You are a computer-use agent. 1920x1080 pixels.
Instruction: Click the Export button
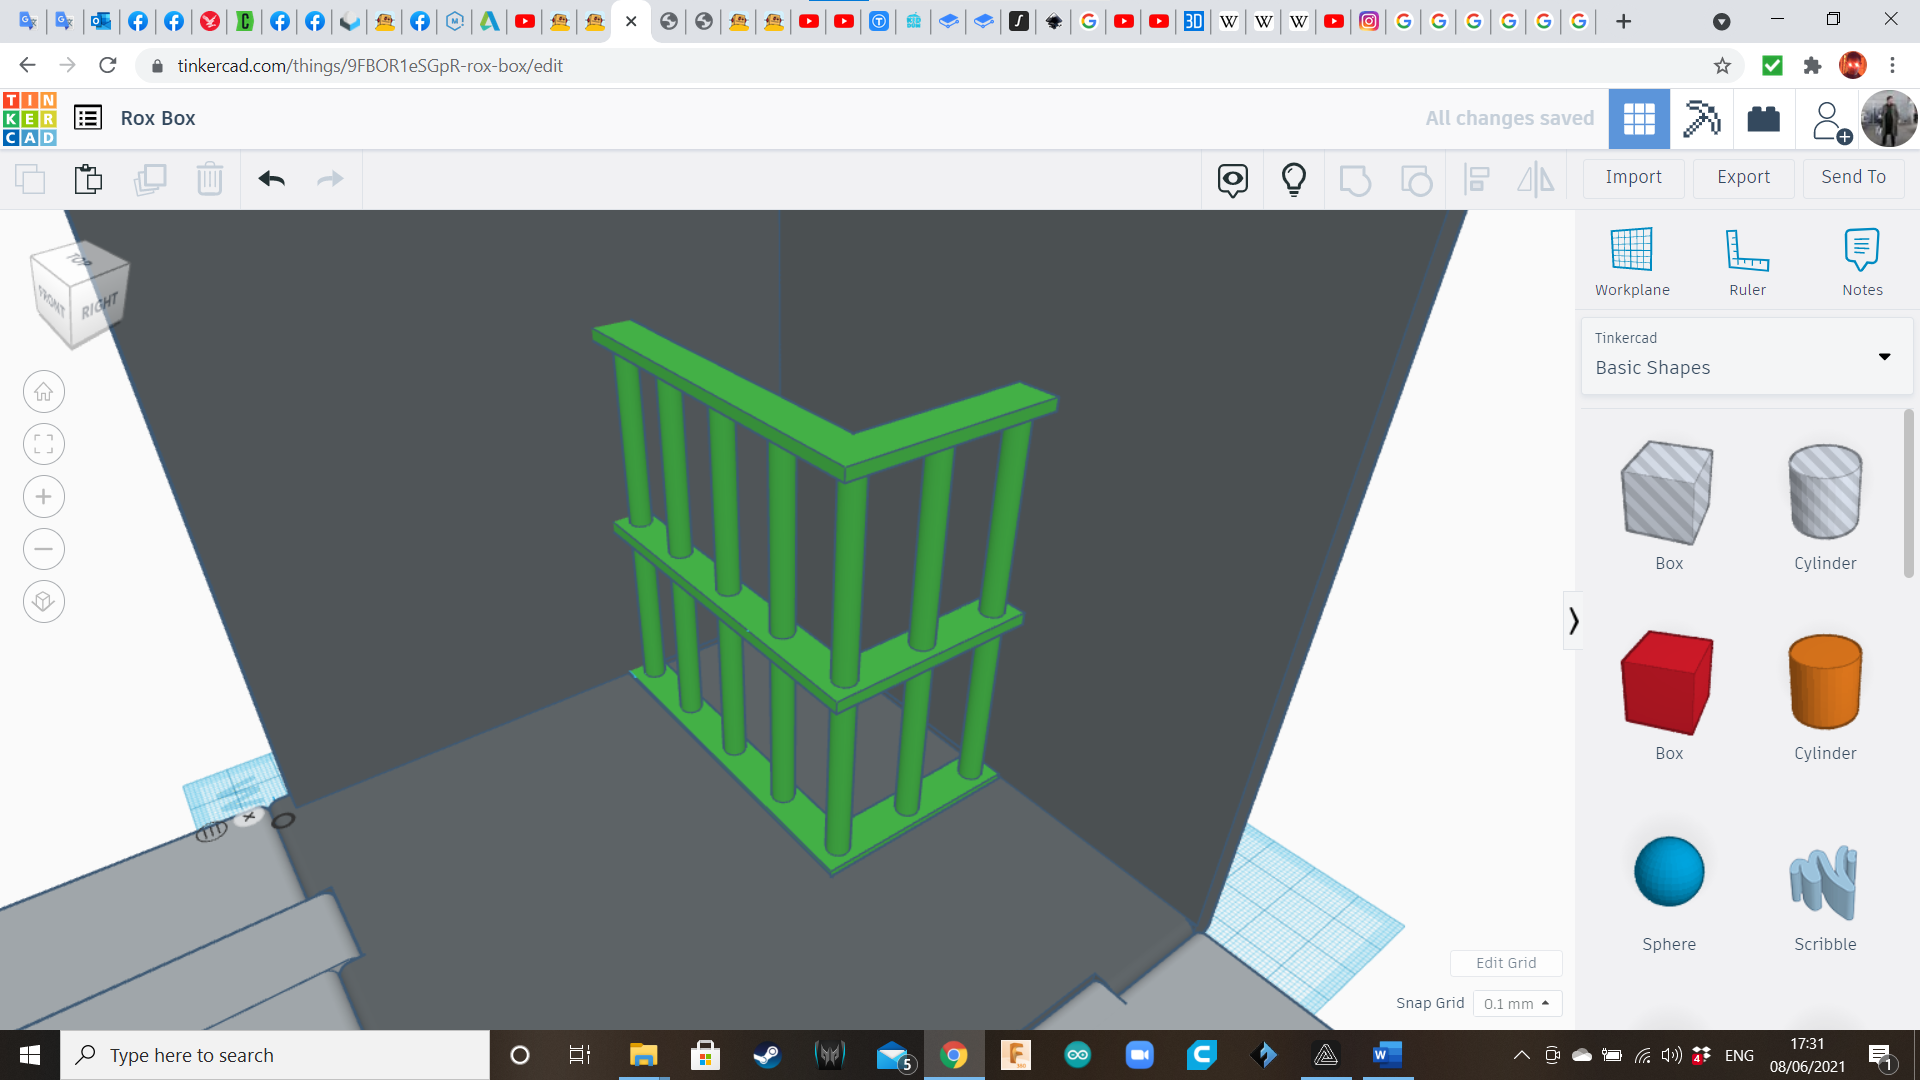(x=1743, y=177)
